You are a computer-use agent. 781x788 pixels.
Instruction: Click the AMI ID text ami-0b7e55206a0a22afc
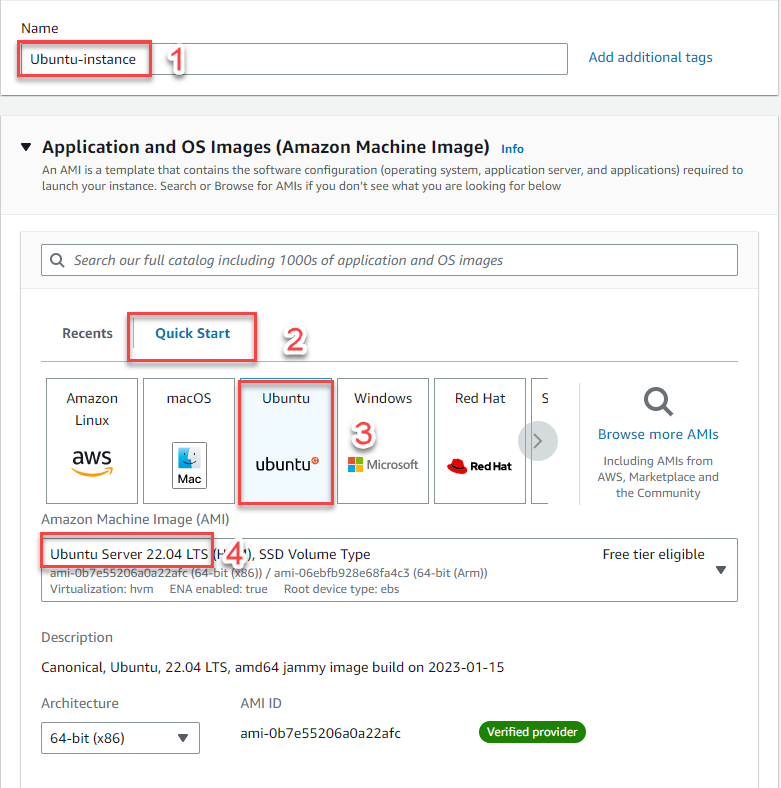pos(321,733)
